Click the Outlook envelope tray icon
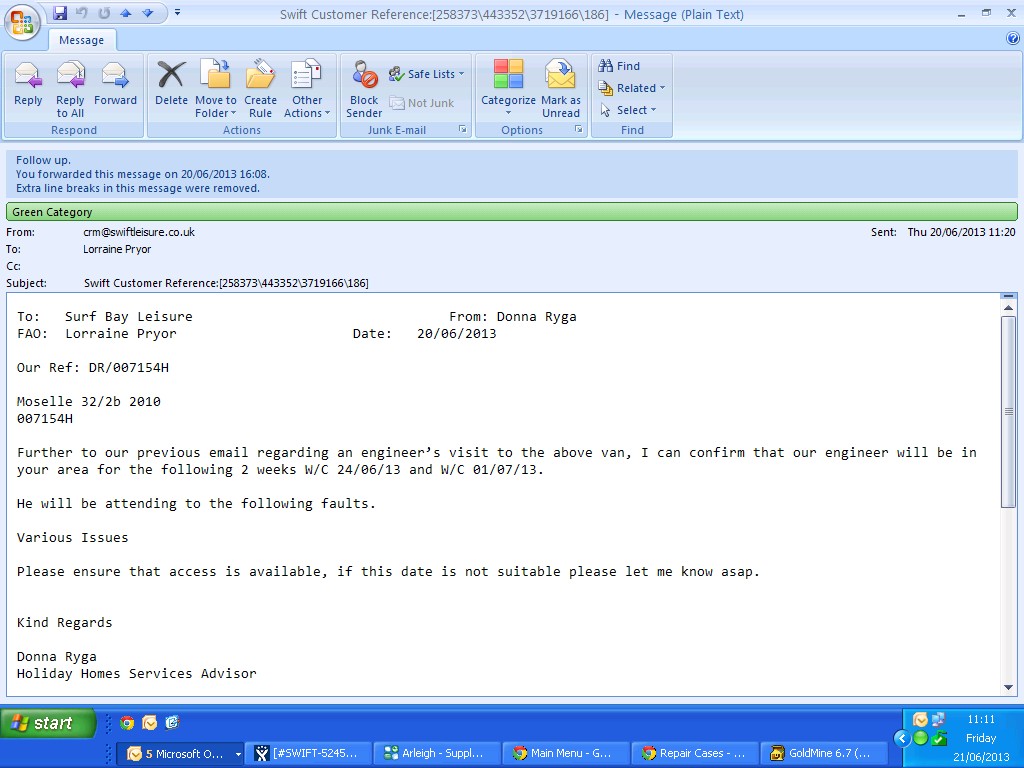 (x=920, y=720)
